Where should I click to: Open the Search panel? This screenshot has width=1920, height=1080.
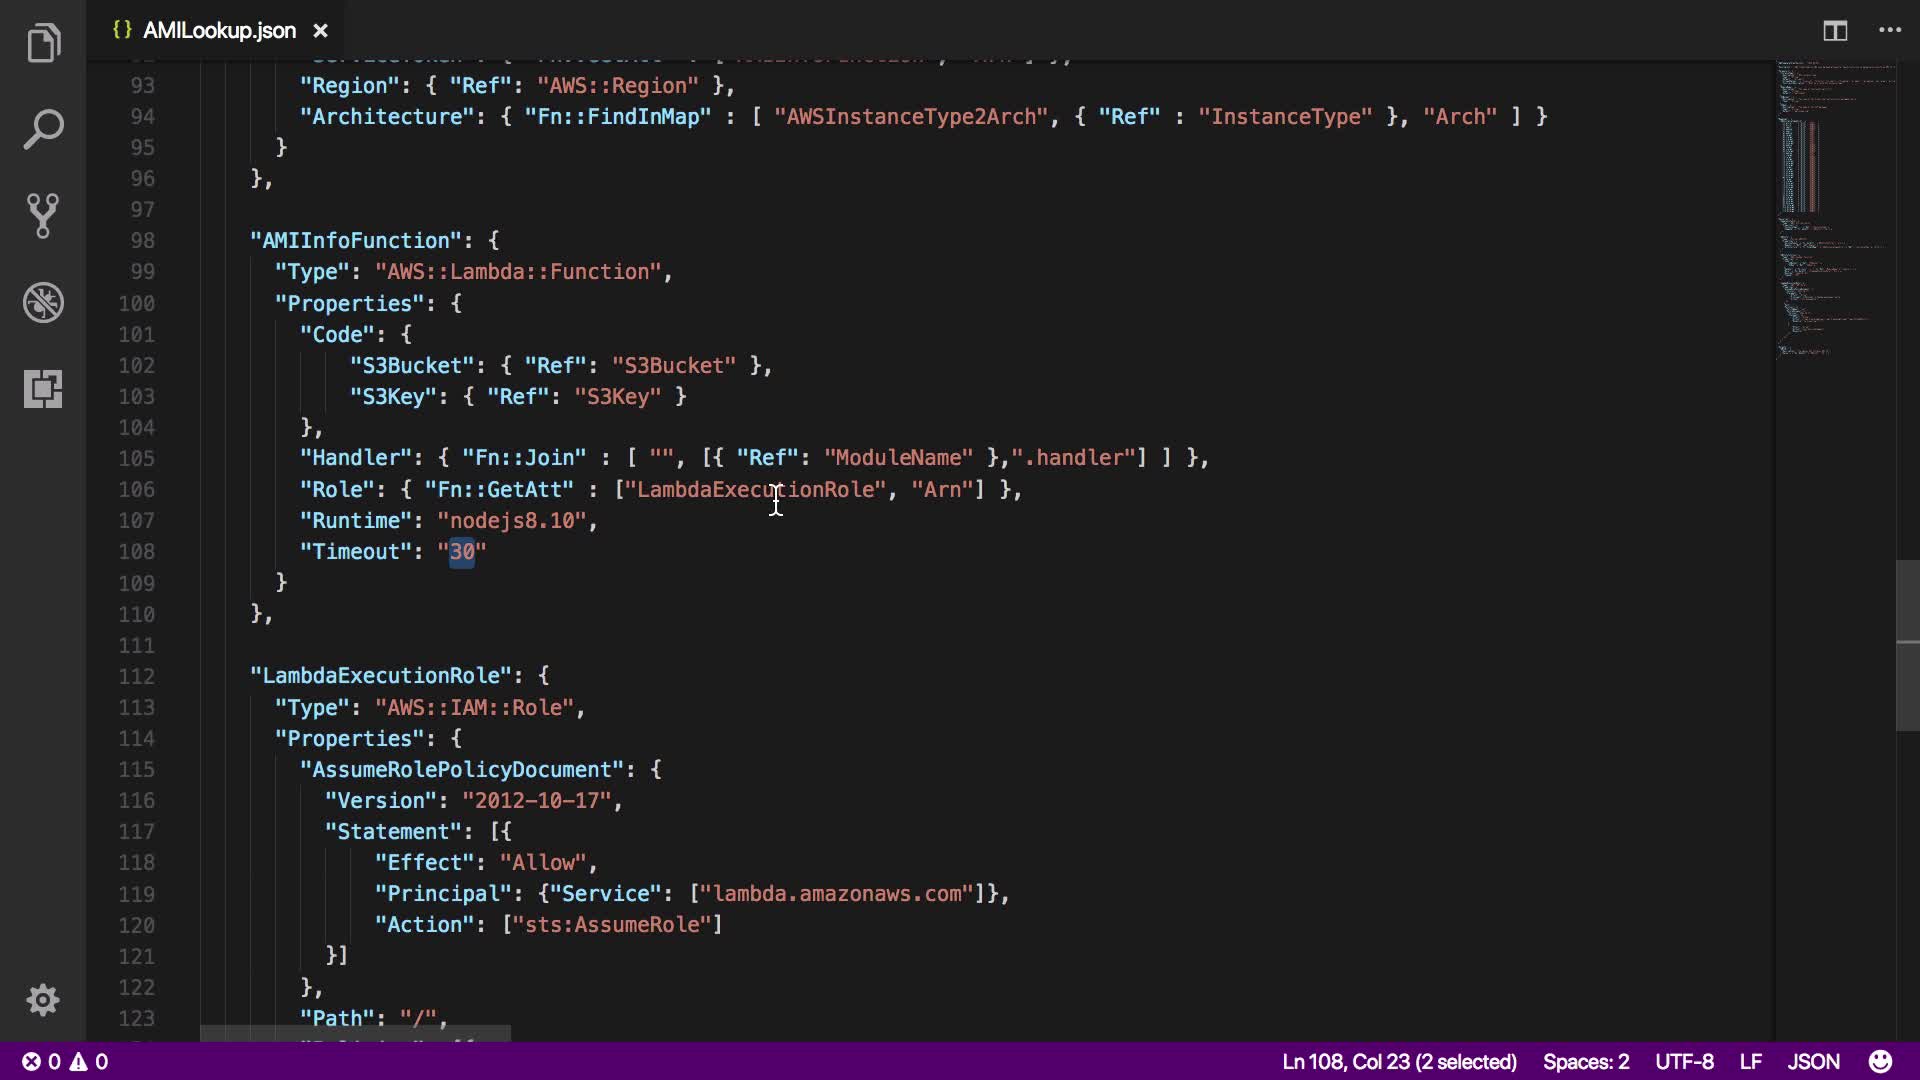(43, 130)
